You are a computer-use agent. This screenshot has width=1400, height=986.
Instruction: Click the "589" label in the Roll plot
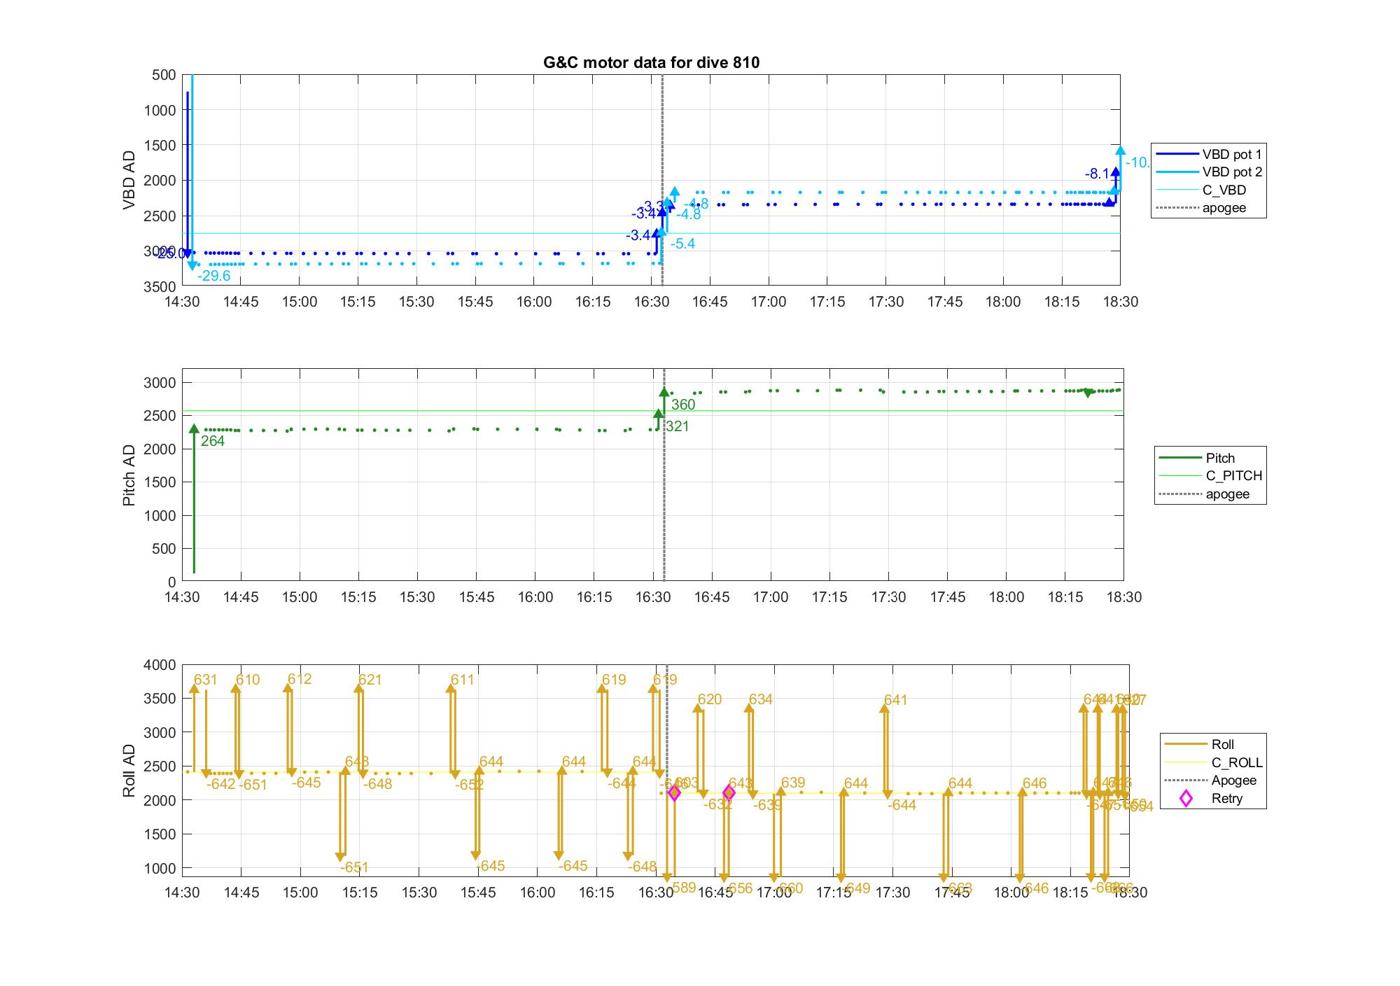point(684,888)
